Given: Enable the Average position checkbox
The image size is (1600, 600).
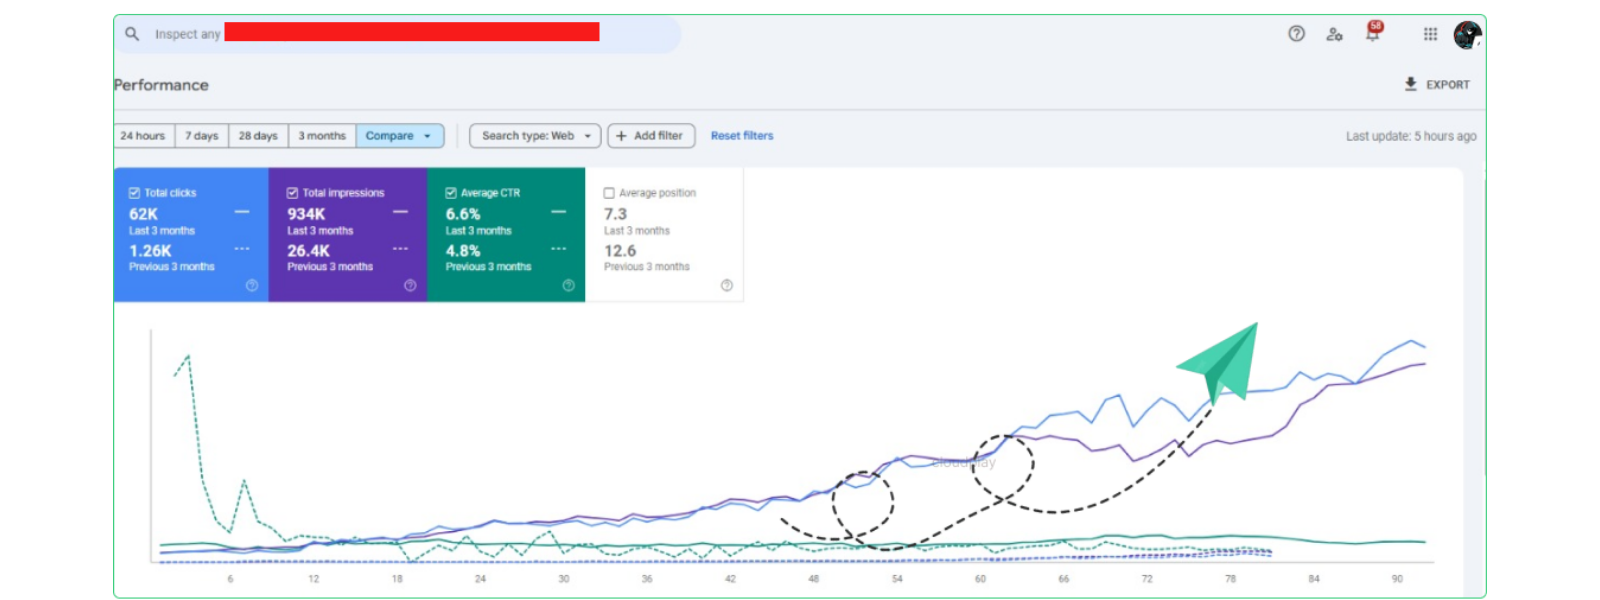Looking at the screenshot, I should pyautogui.click(x=609, y=193).
